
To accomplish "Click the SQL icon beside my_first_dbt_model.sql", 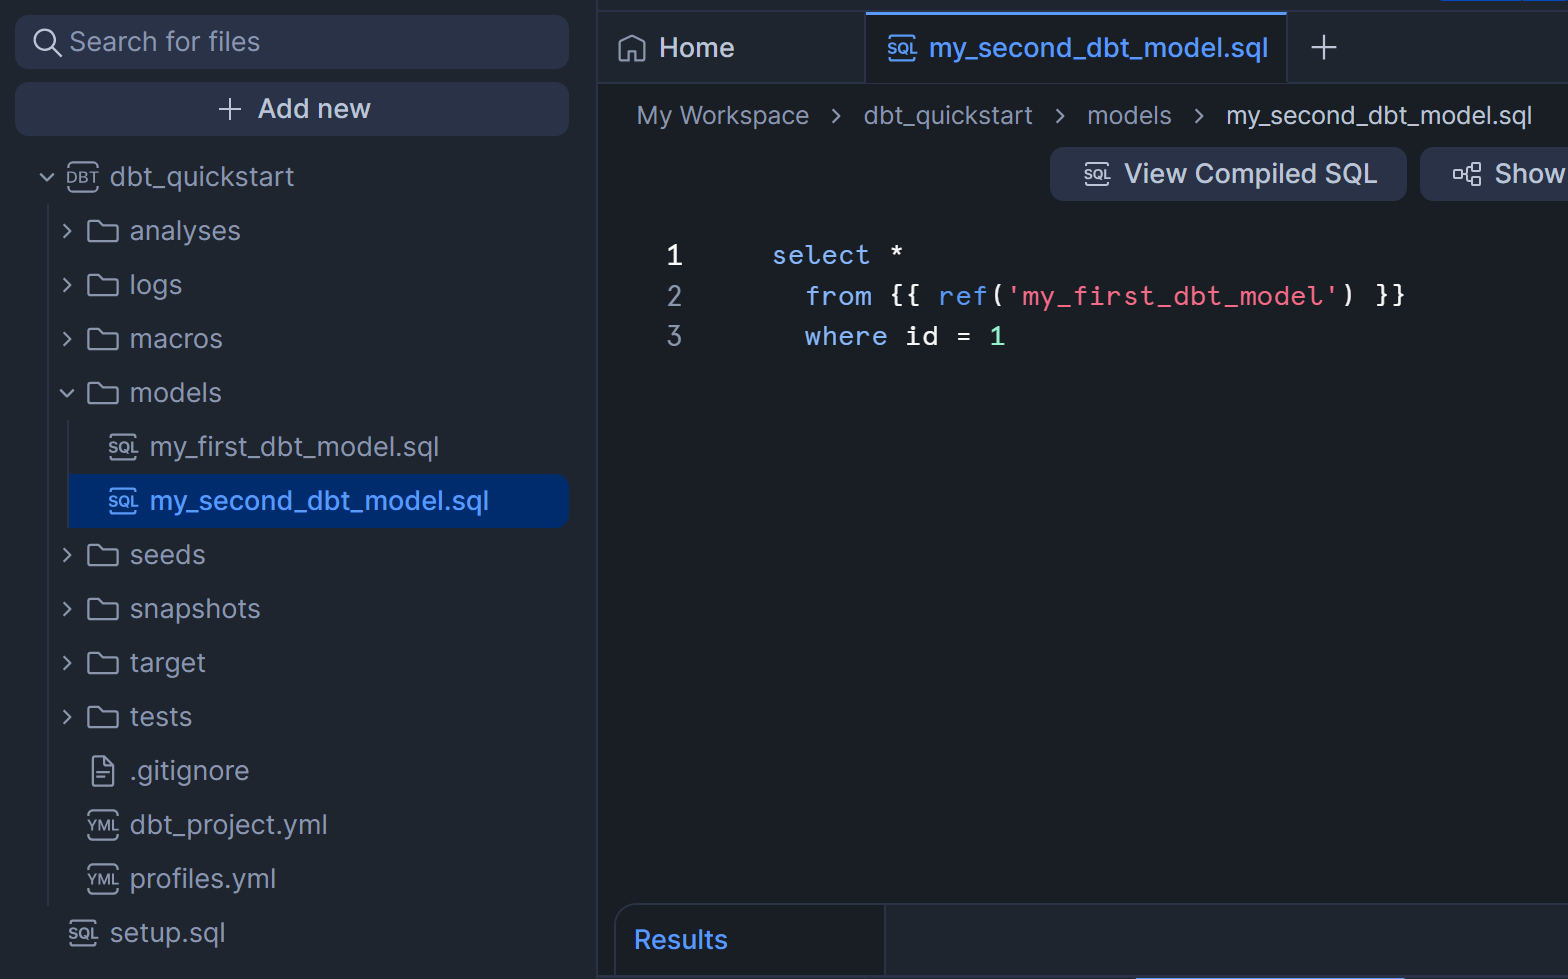I will point(123,447).
